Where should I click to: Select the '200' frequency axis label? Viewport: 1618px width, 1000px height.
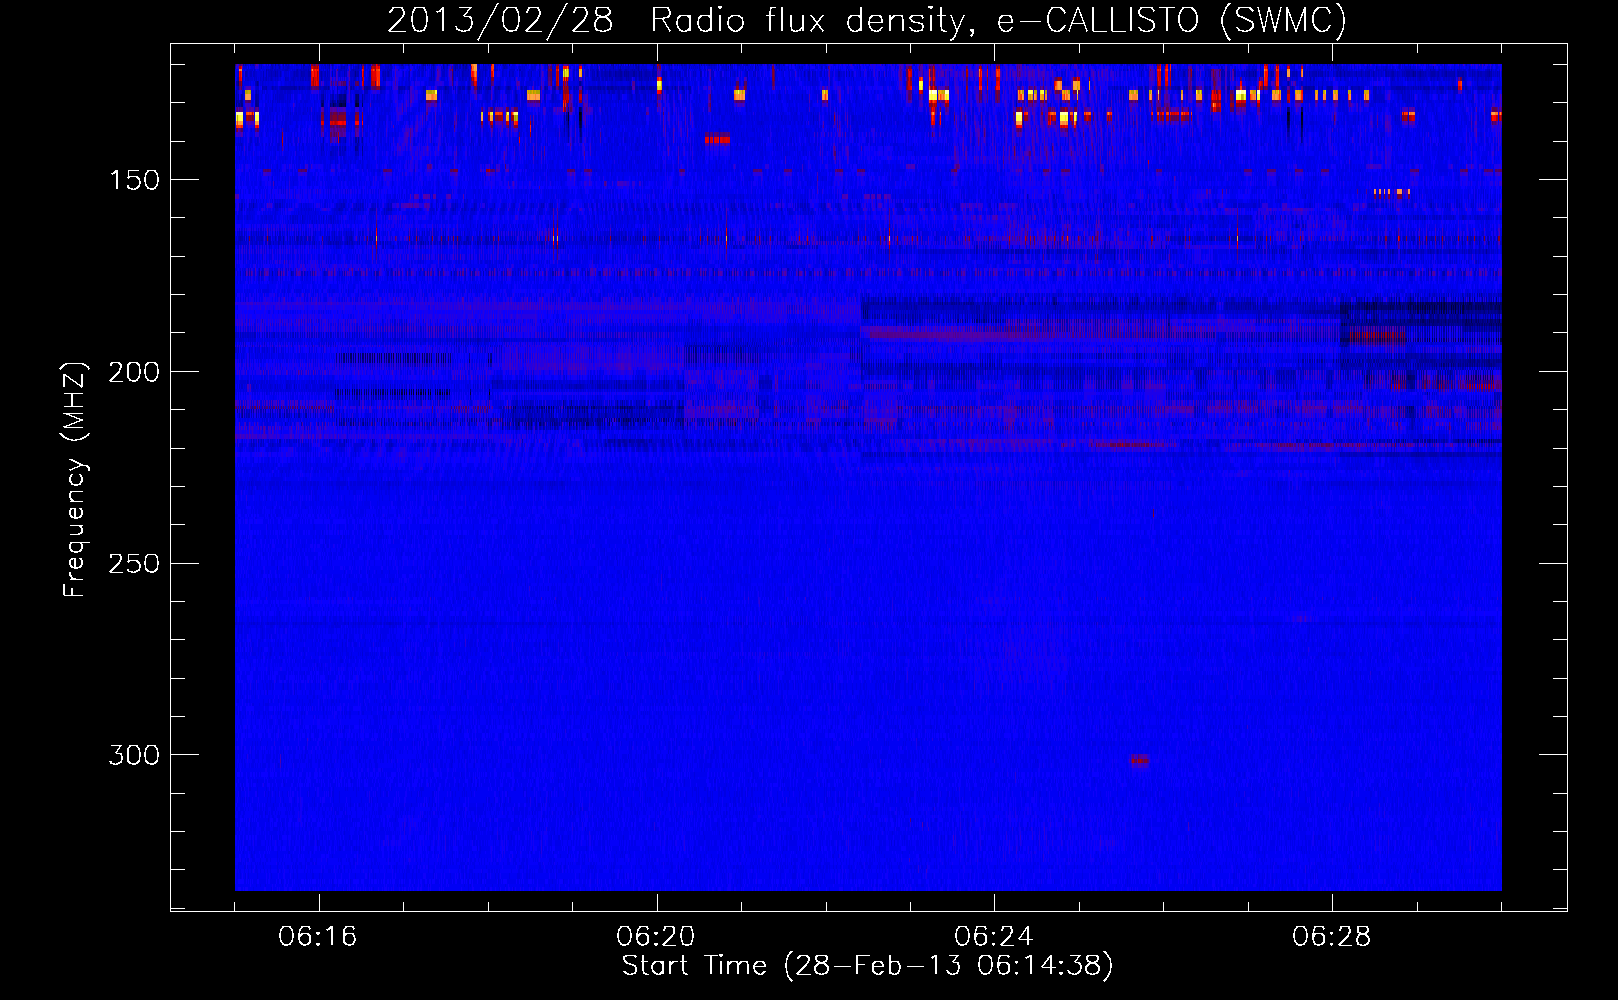[x=134, y=372]
